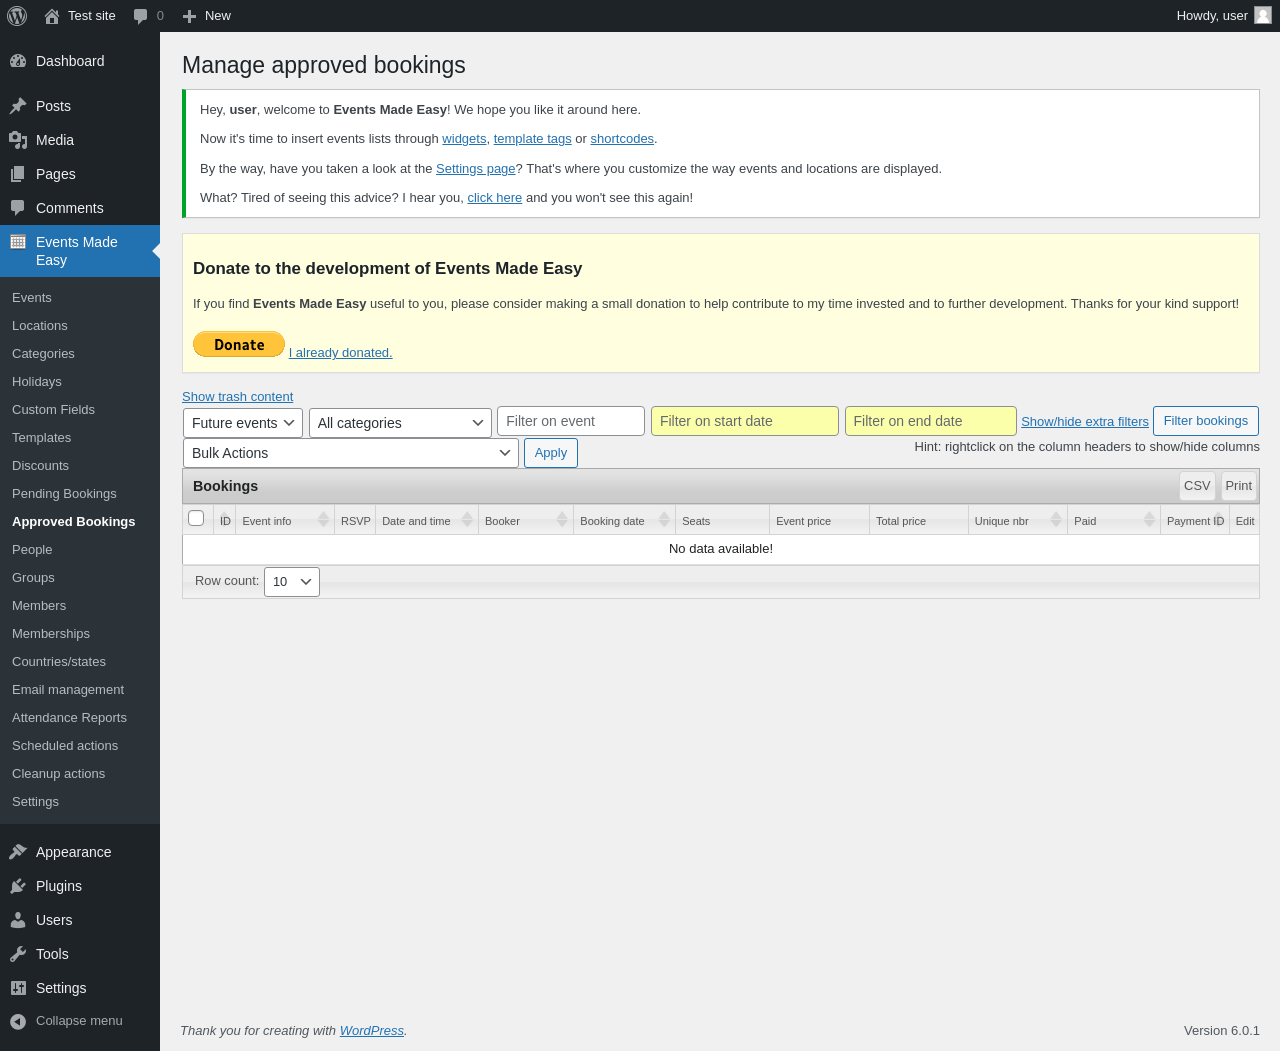Open the user avatar in admin bar
This screenshot has width=1280, height=1051.
tap(1263, 15)
